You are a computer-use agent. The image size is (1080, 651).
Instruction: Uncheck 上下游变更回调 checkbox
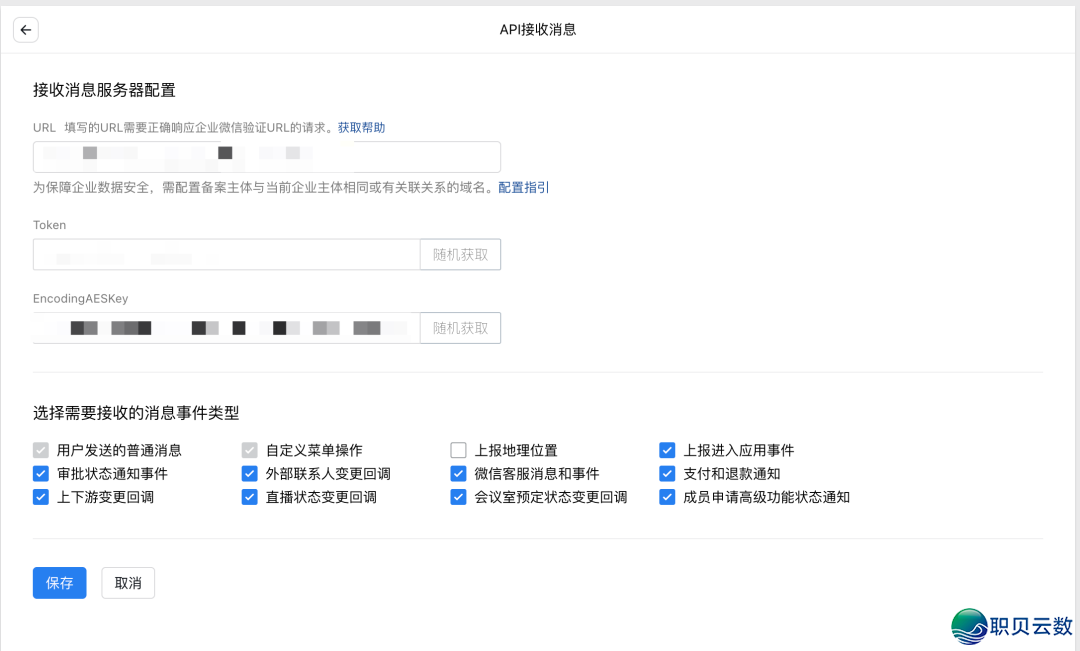[x=41, y=497]
